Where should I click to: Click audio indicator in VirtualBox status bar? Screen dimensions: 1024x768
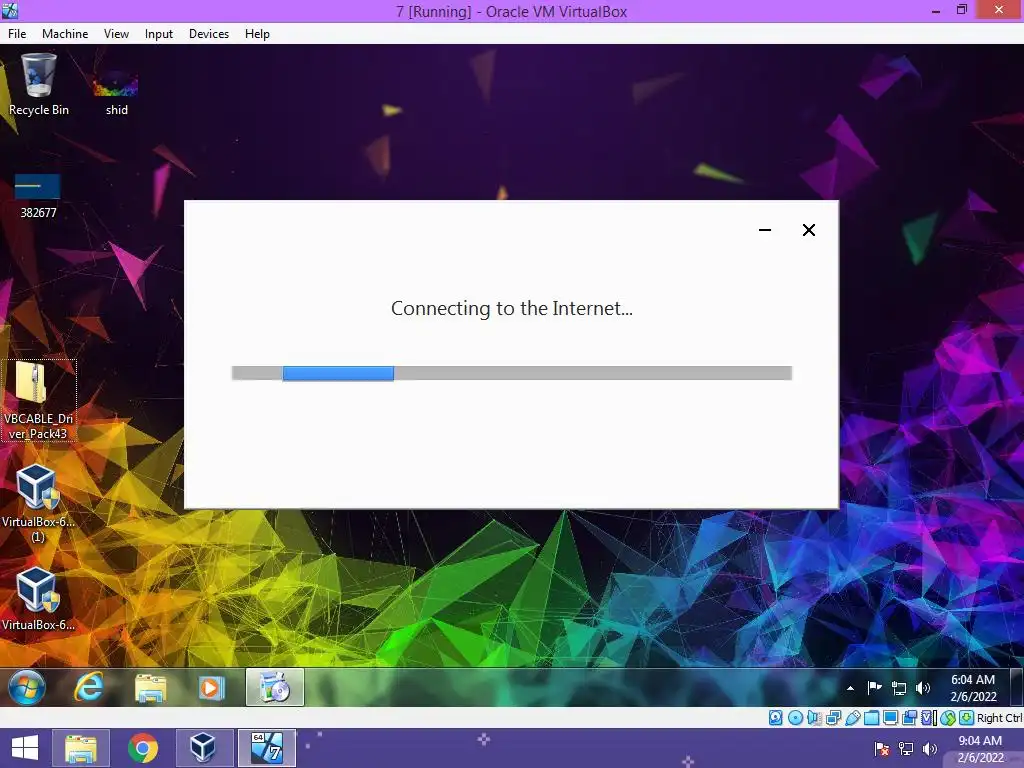814,718
